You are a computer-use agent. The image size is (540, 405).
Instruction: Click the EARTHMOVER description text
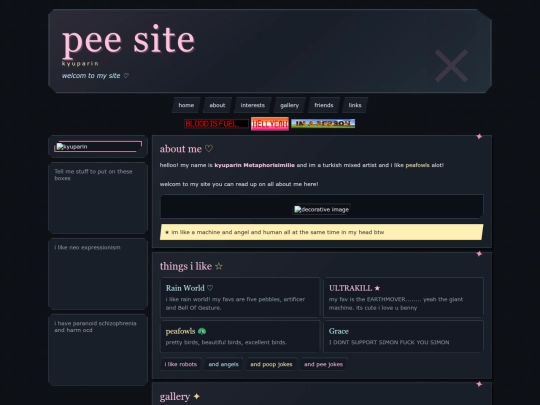point(396,303)
